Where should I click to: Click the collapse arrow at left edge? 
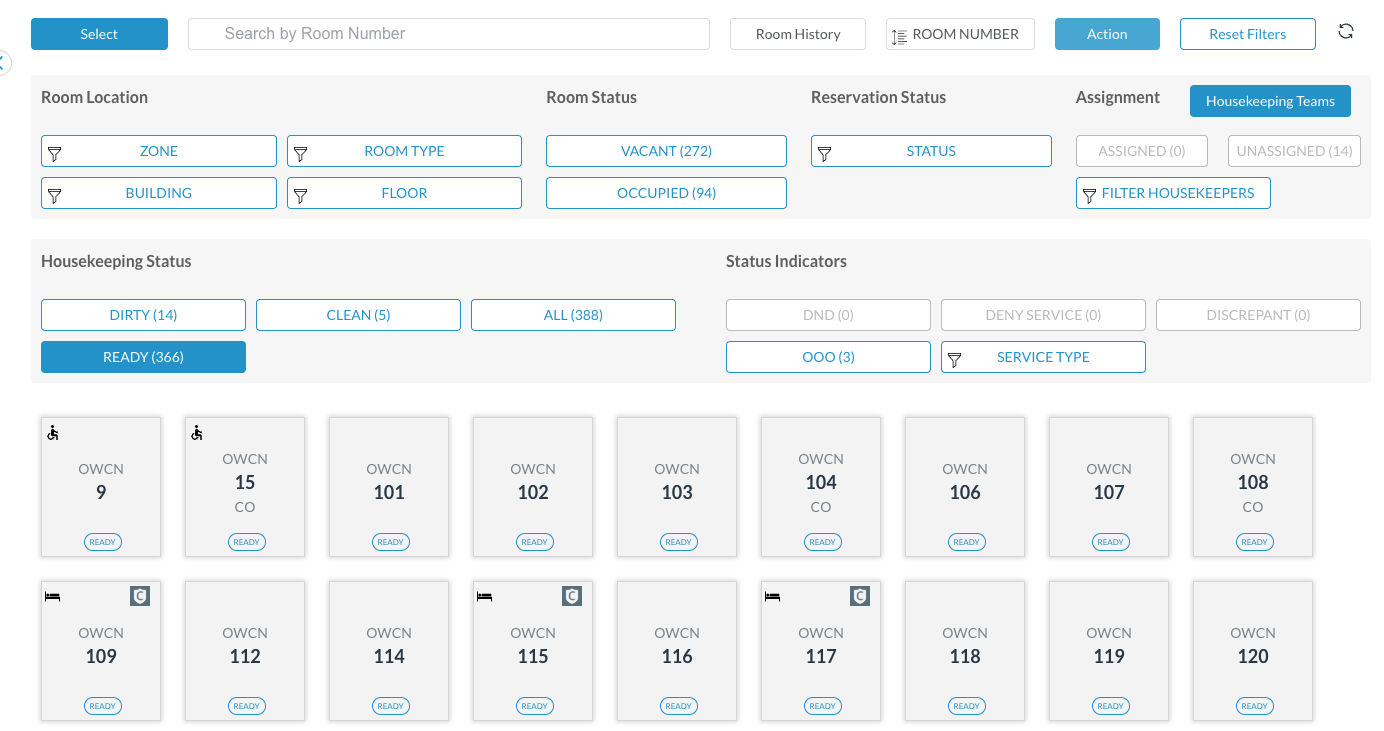(x=3, y=63)
